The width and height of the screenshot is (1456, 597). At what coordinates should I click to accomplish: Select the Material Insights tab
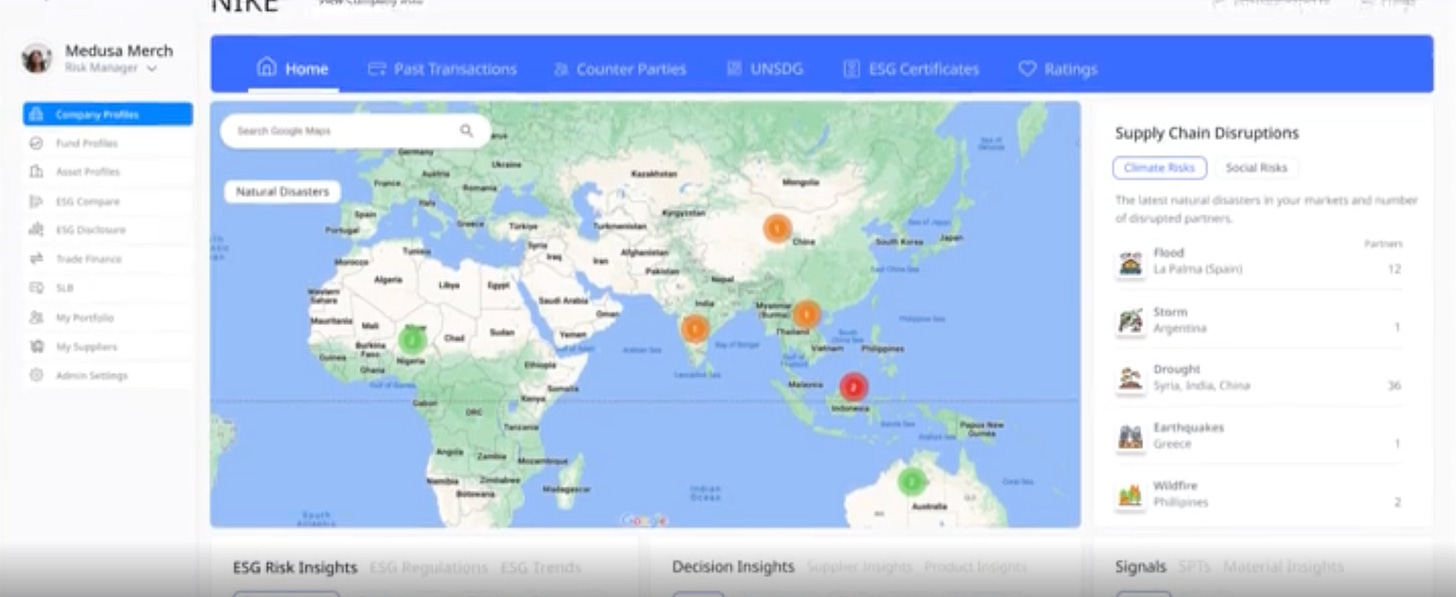coord(1283,567)
